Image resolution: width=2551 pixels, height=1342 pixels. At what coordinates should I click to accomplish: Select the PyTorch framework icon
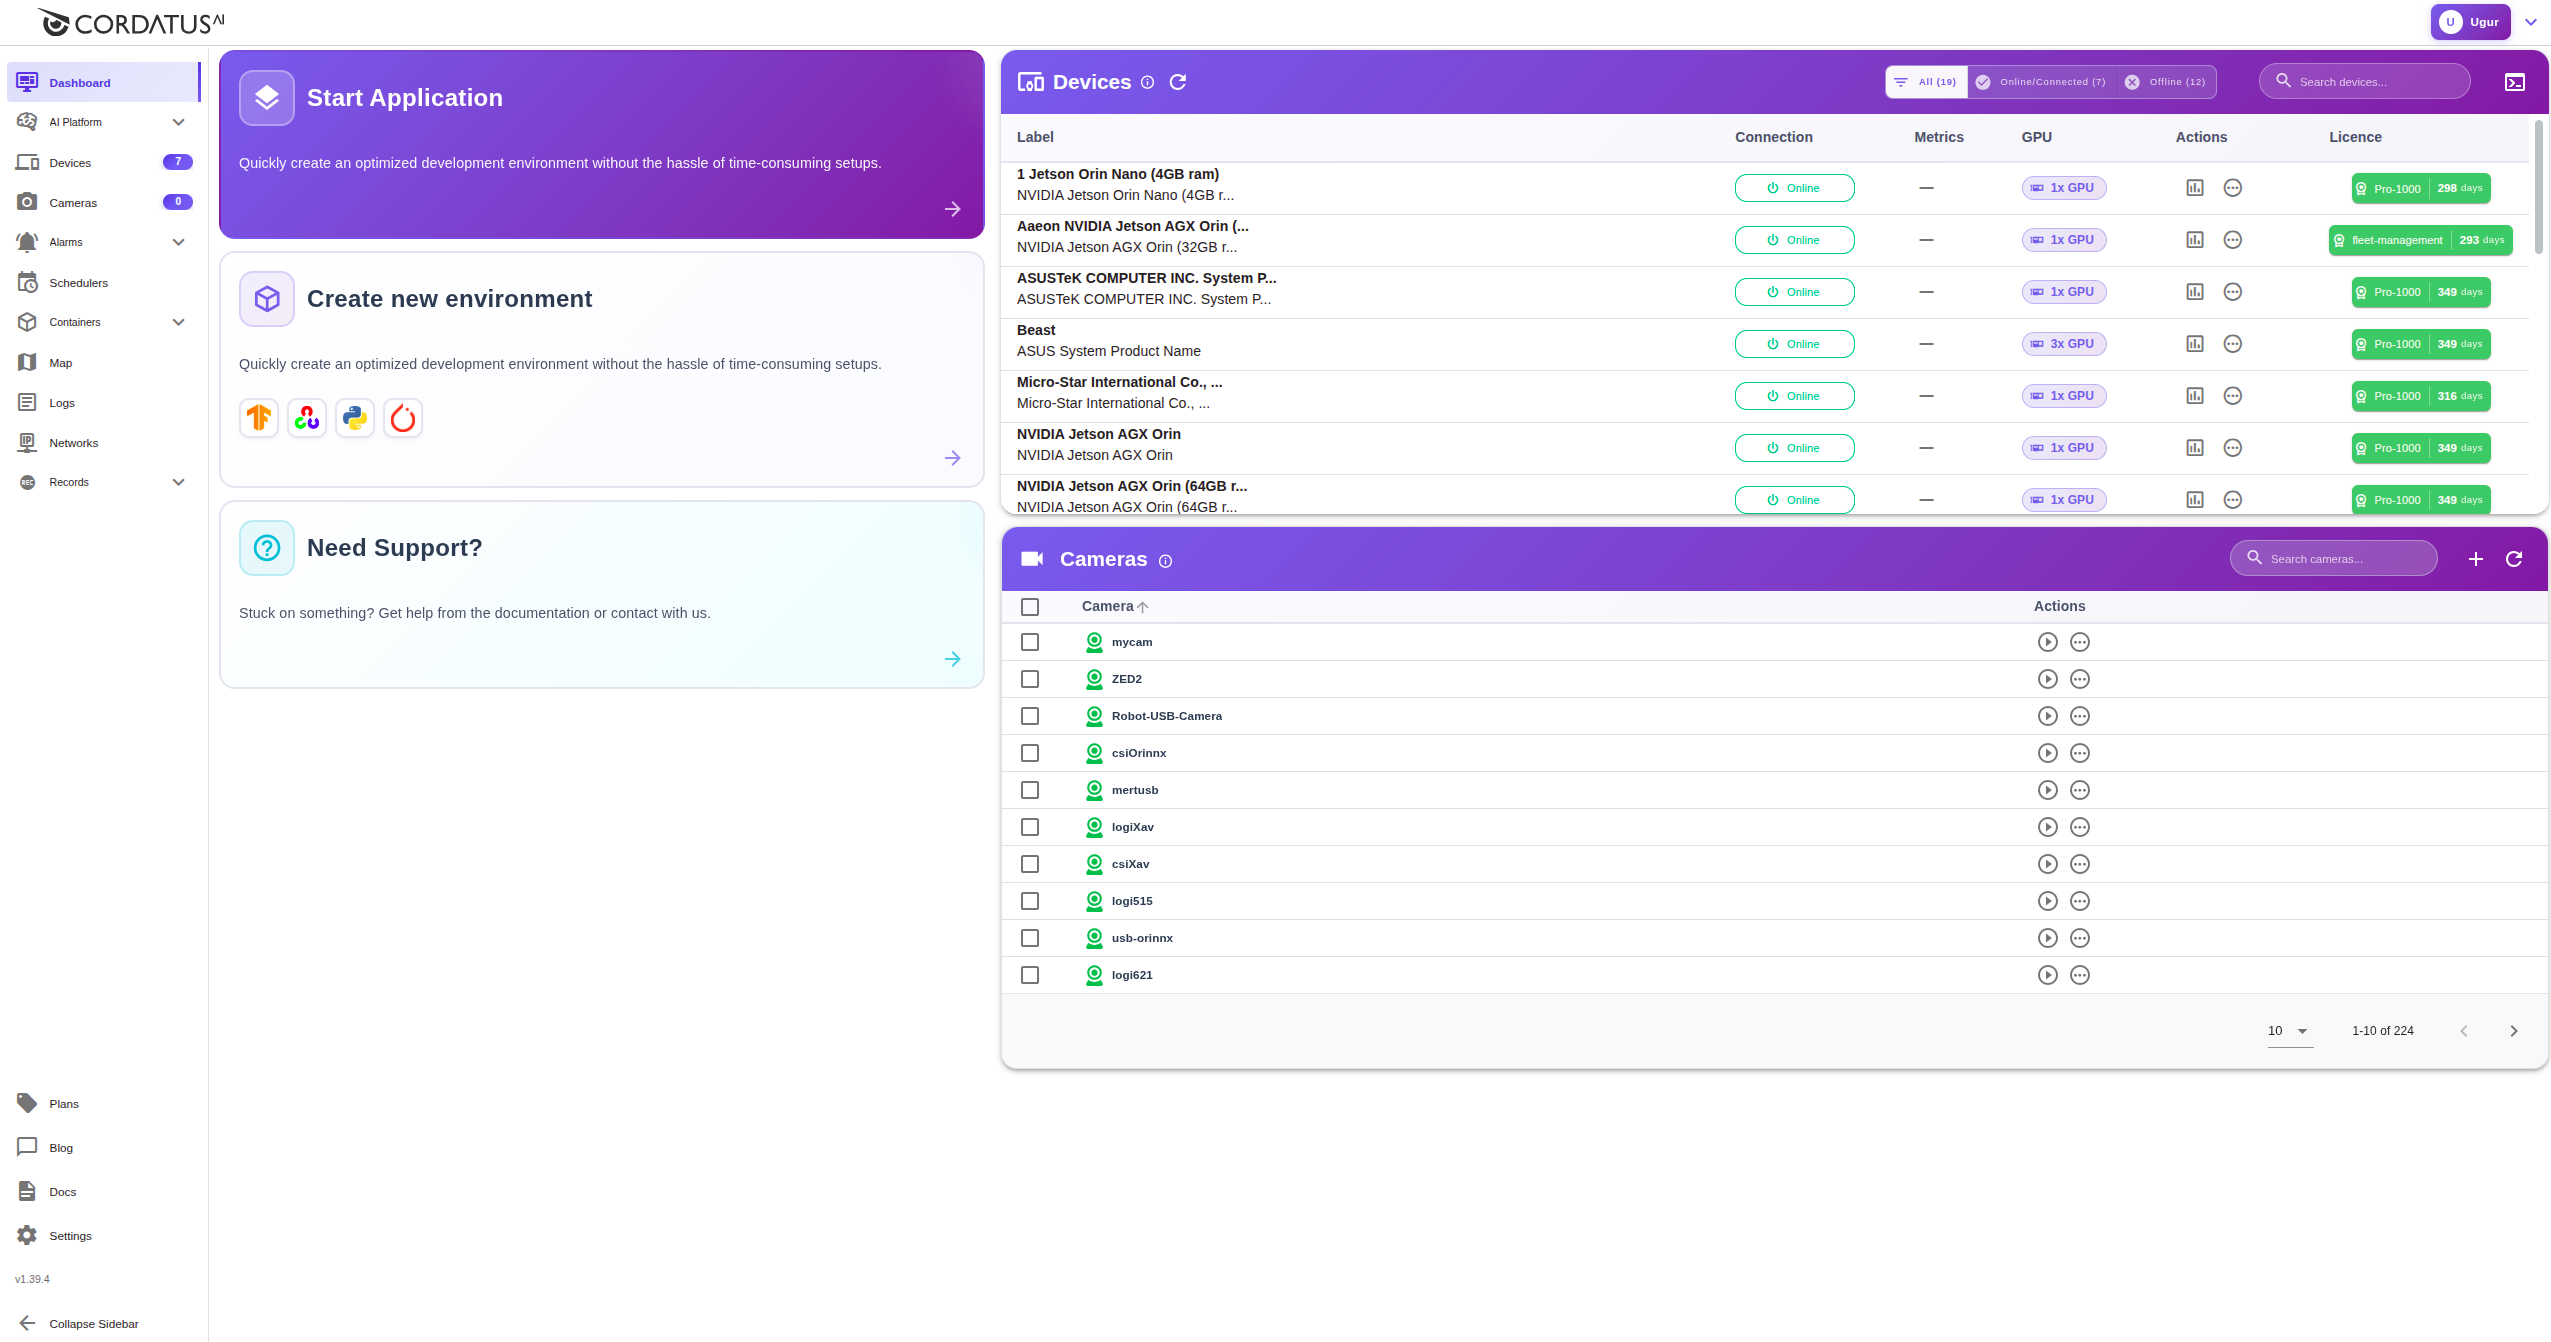(402, 418)
